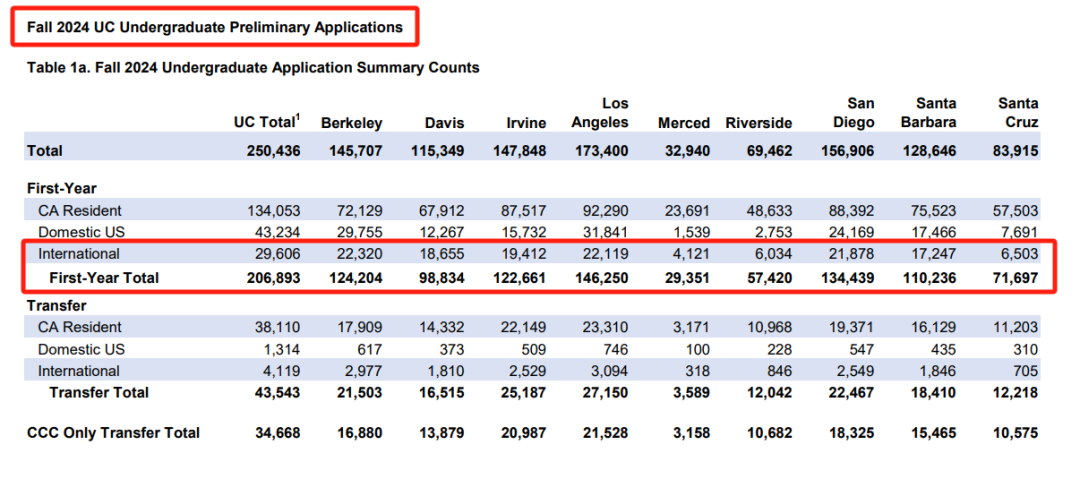Click Transfer Total Irvine value 25,187
1080x479 pixels.
pyautogui.click(x=523, y=392)
